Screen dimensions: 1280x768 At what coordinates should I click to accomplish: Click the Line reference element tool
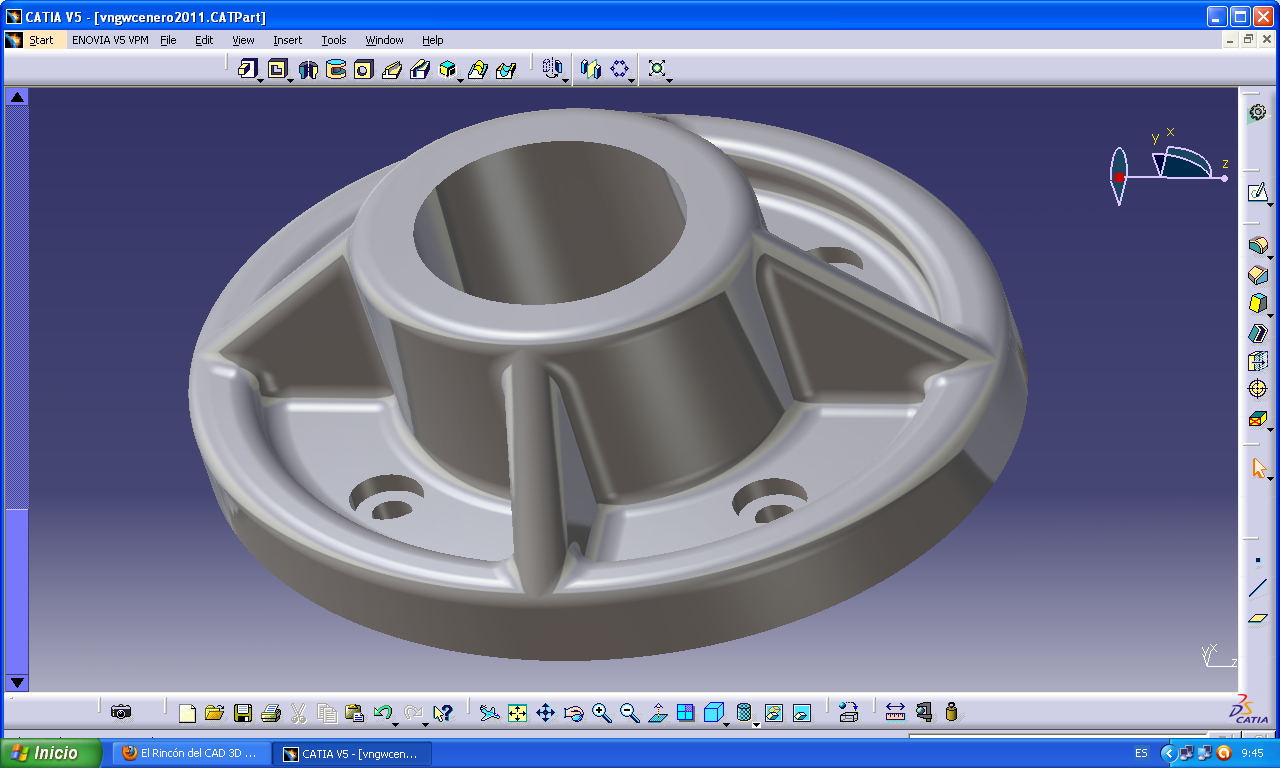(1258, 589)
